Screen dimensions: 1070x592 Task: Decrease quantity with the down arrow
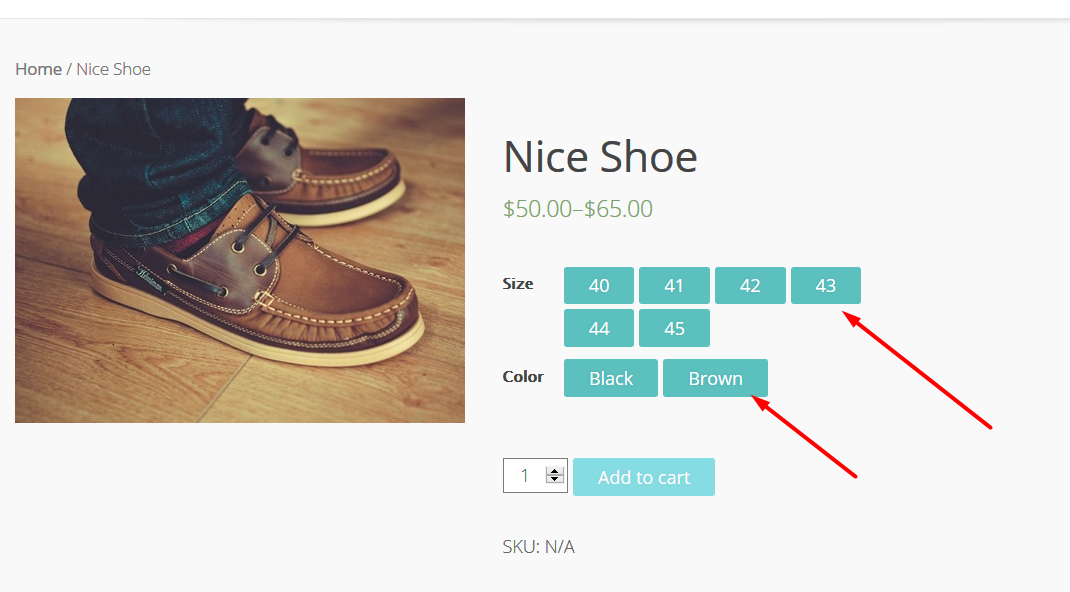click(555, 480)
